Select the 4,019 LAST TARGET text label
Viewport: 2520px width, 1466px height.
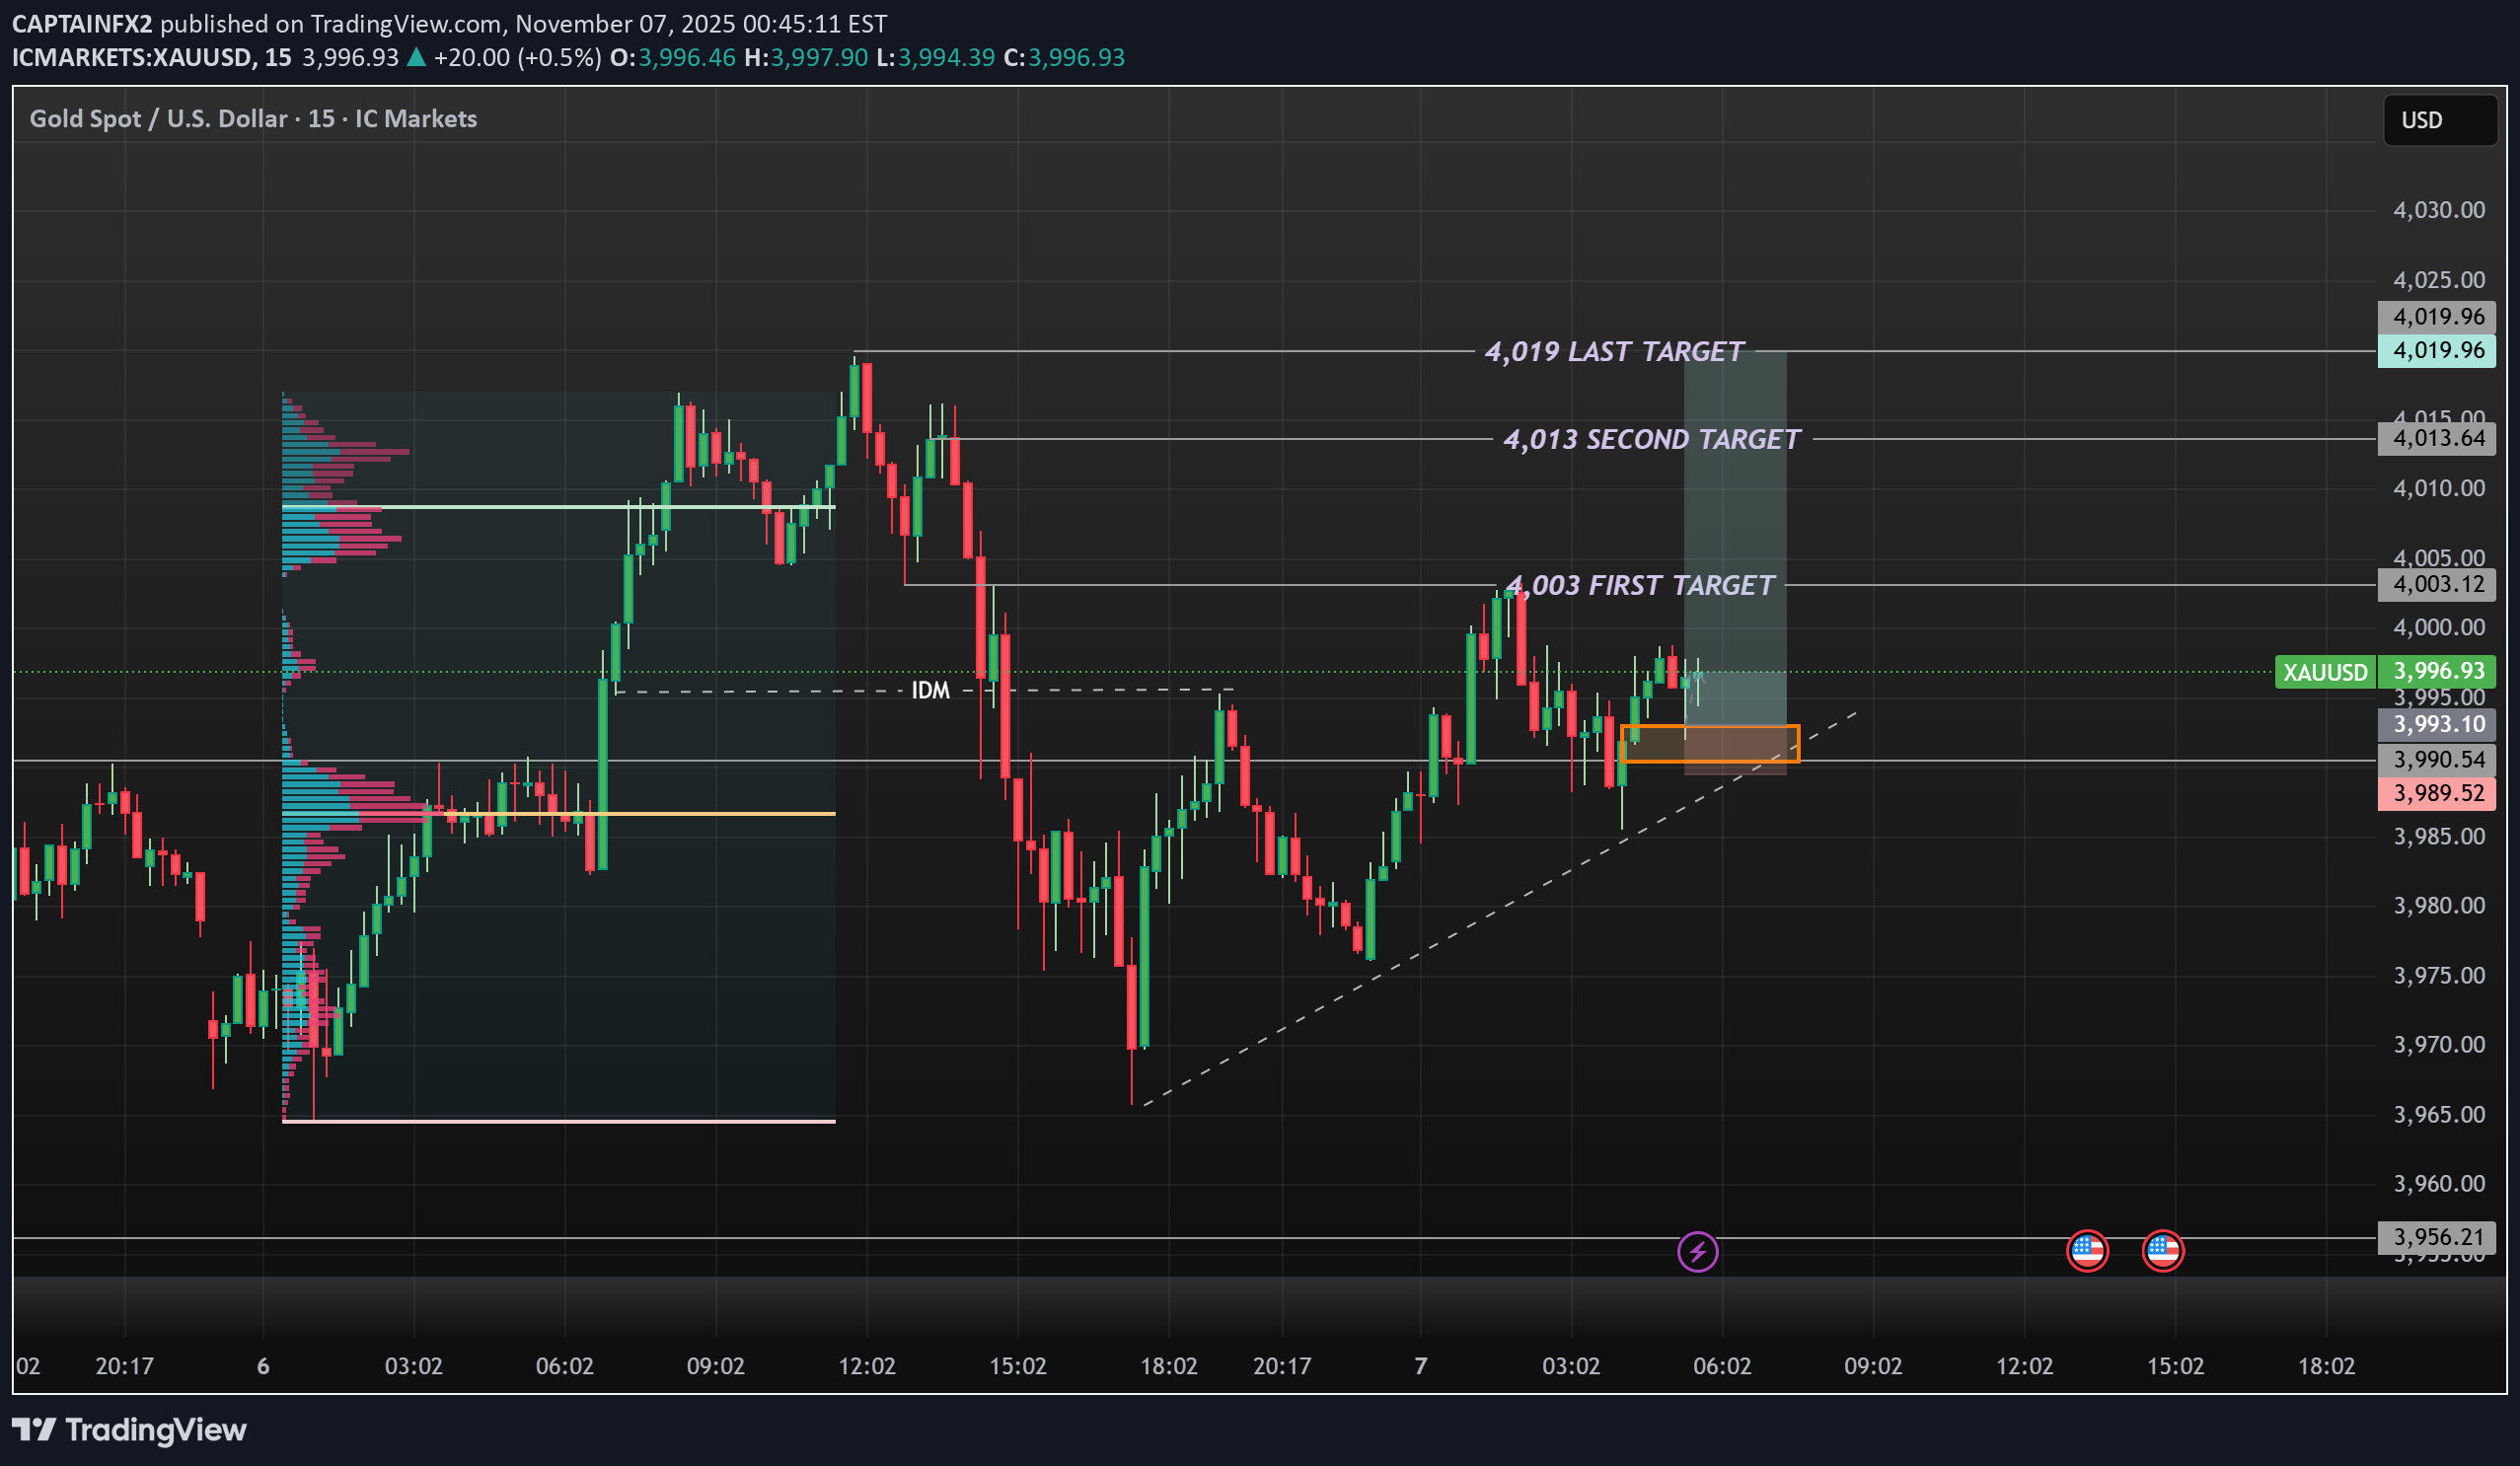pyautogui.click(x=1614, y=352)
